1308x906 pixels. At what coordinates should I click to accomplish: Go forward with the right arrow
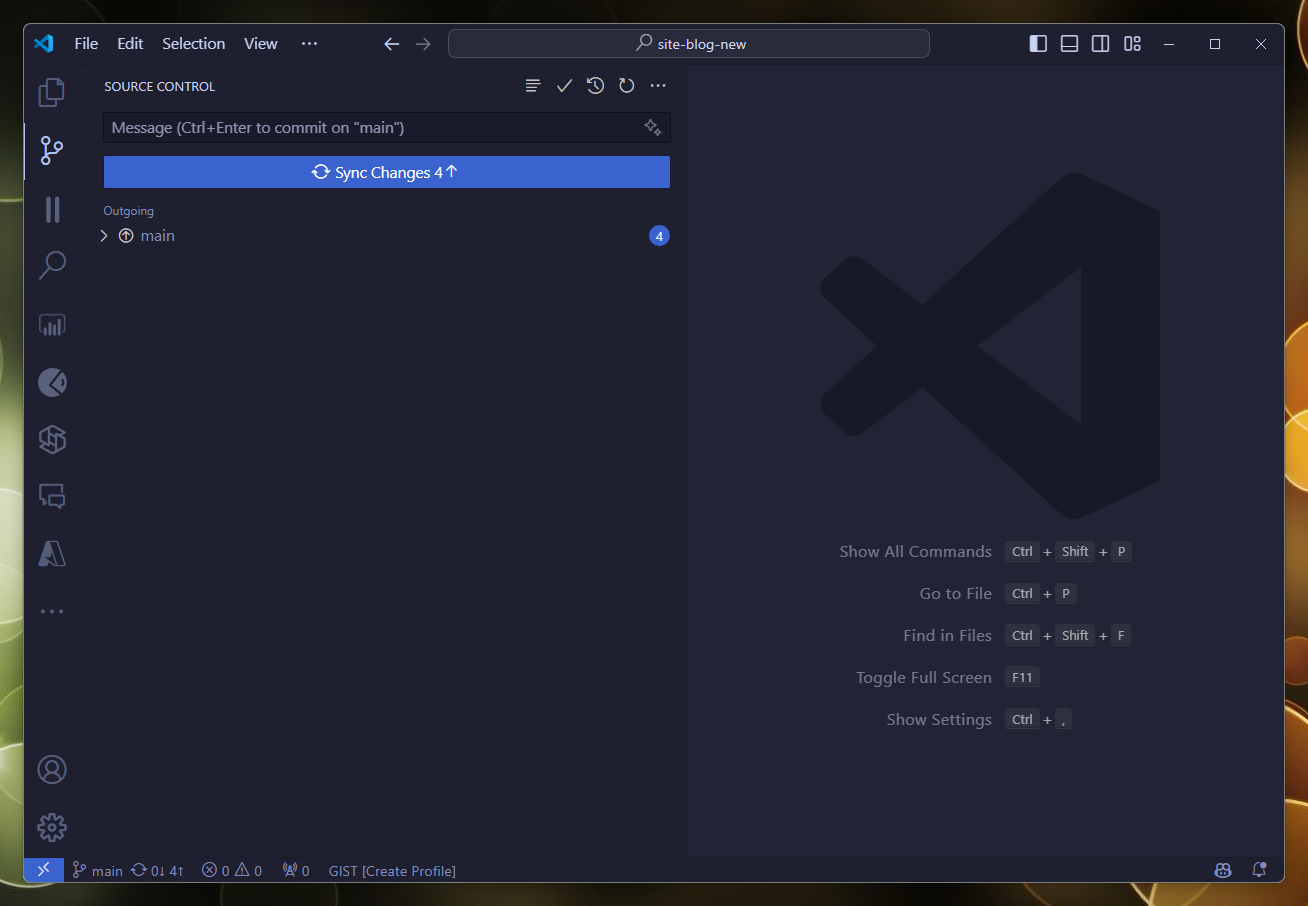(x=423, y=44)
